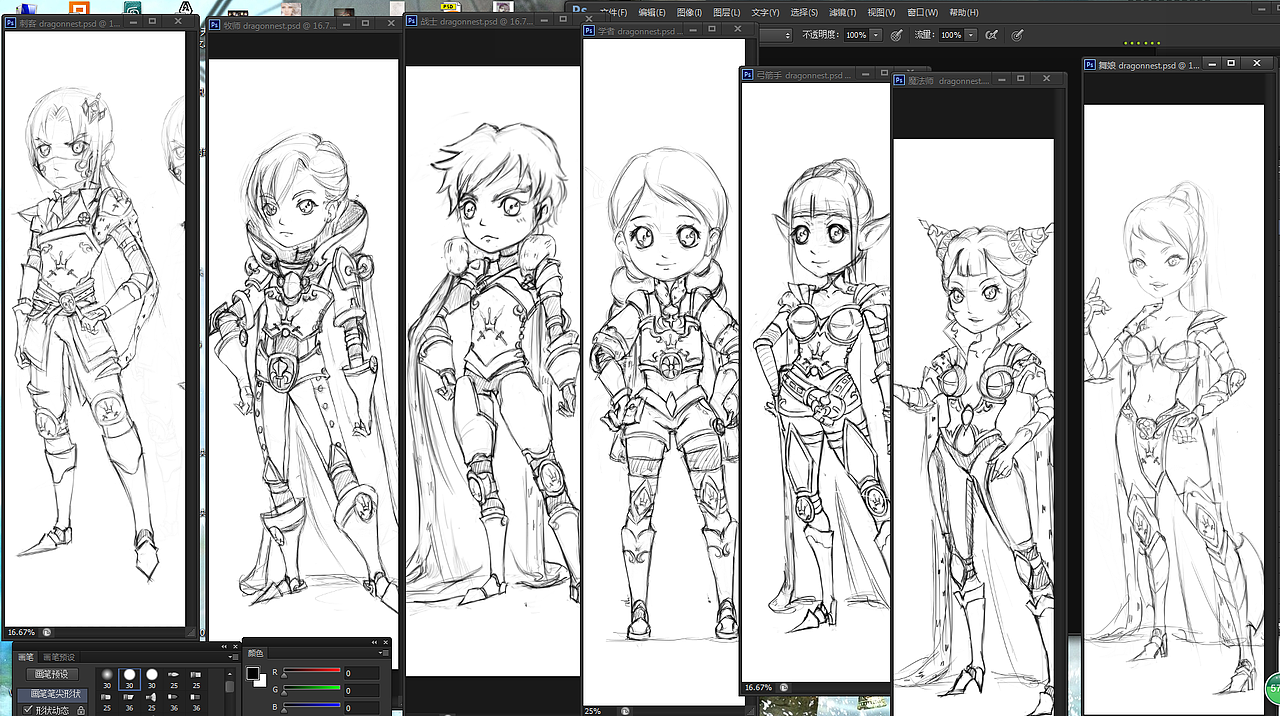
Task: Select the soft round 30 brush tip
Action: 106,679
